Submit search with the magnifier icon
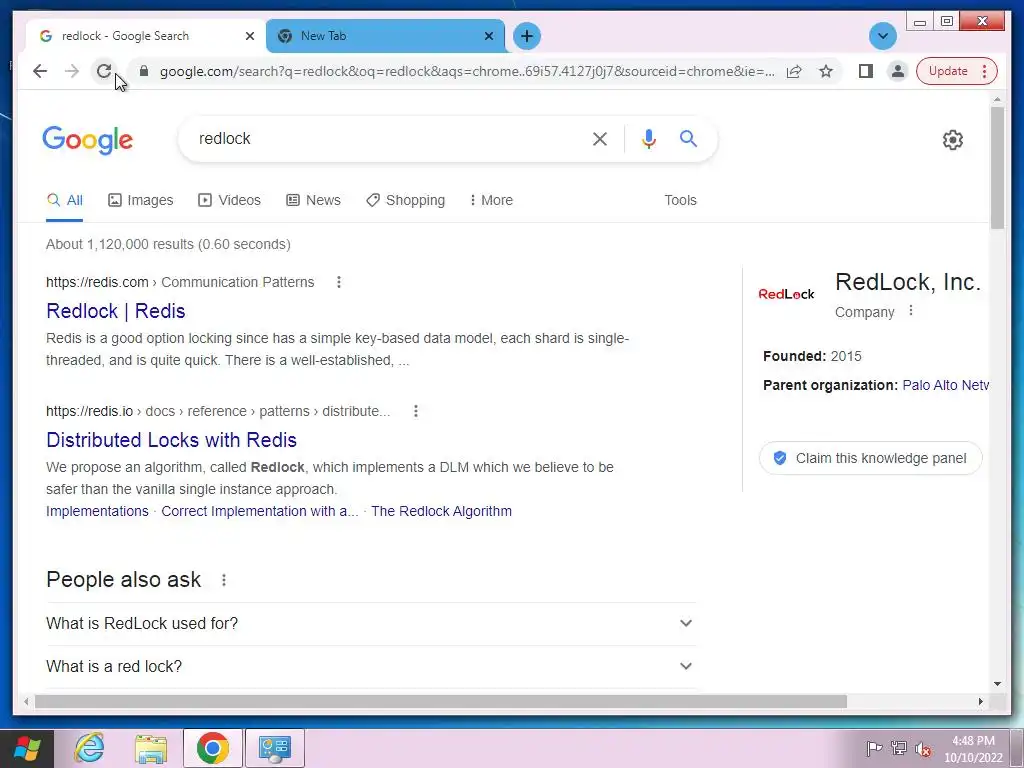This screenshot has width=1024, height=768. point(688,138)
